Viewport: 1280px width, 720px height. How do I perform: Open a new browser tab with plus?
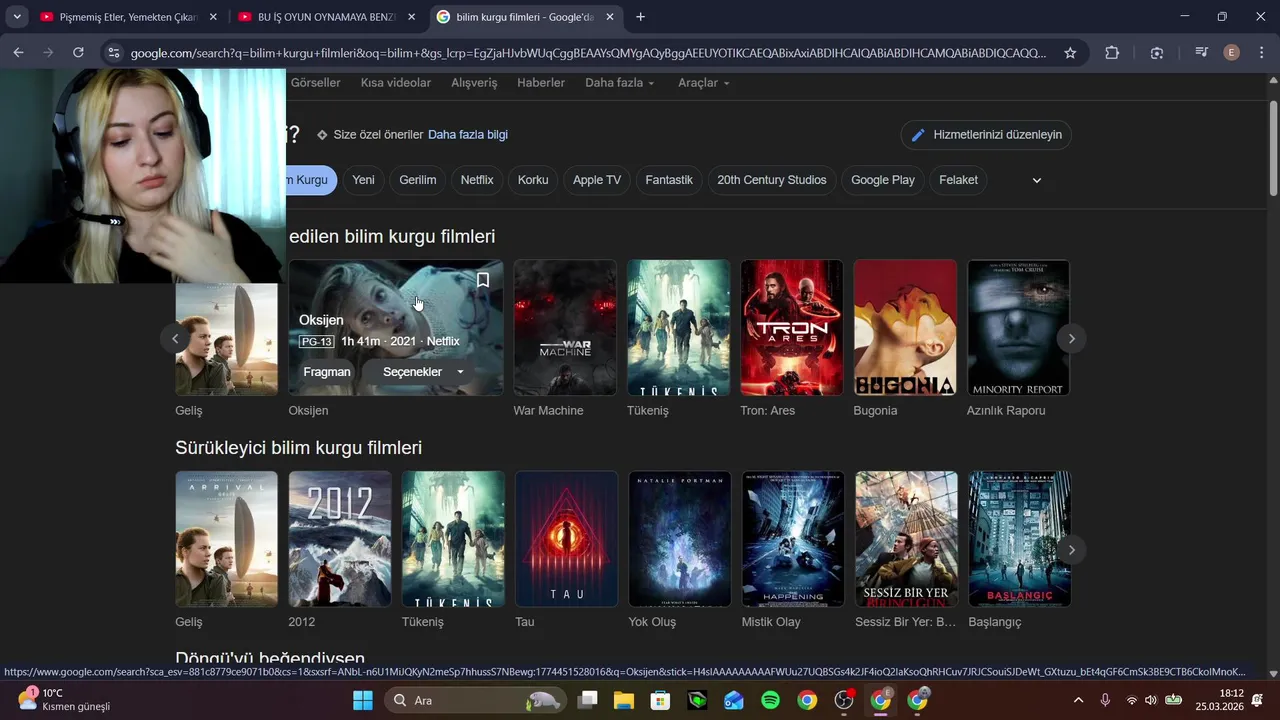640,17
